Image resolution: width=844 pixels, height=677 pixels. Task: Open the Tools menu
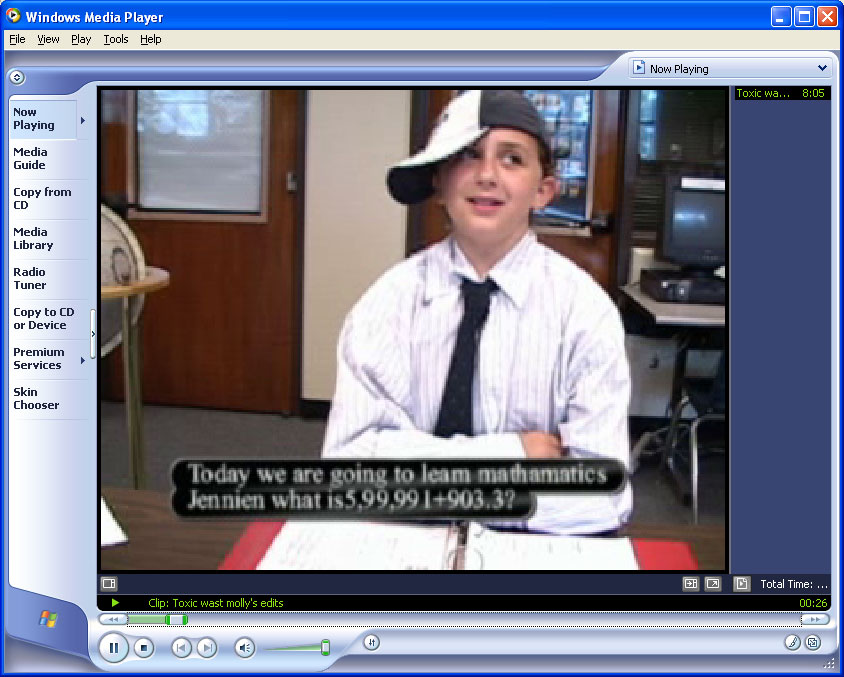[x=116, y=39]
